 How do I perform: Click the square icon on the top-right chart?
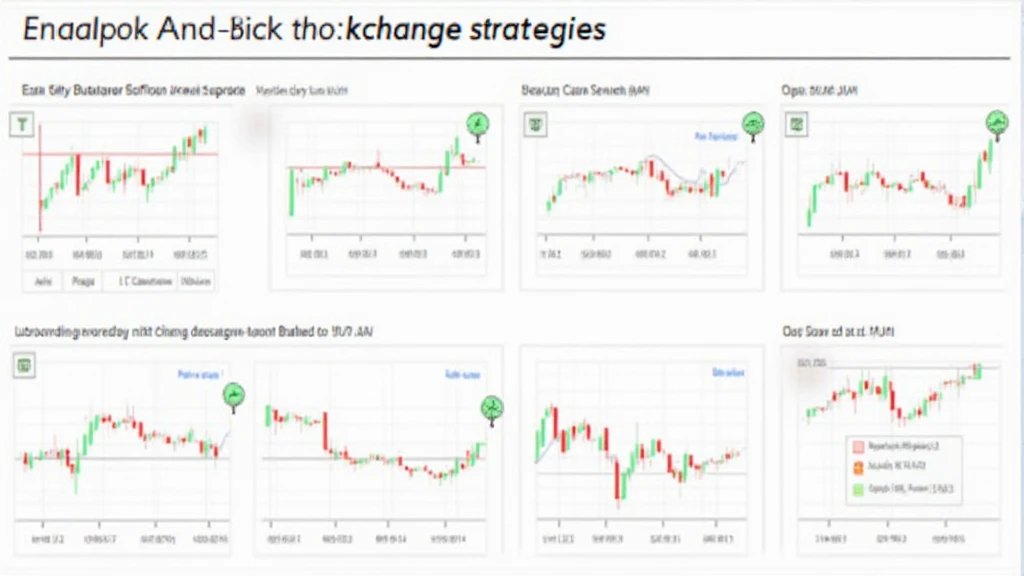pyautogui.click(x=797, y=124)
